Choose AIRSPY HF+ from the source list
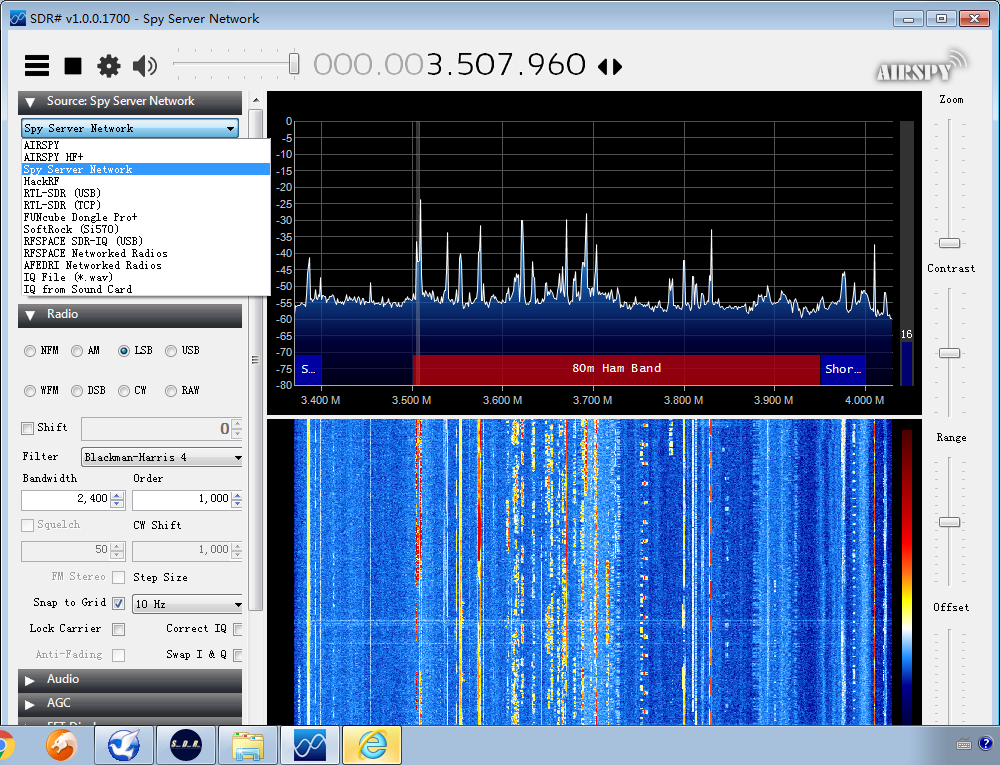The image size is (1000, 765). 146,157
